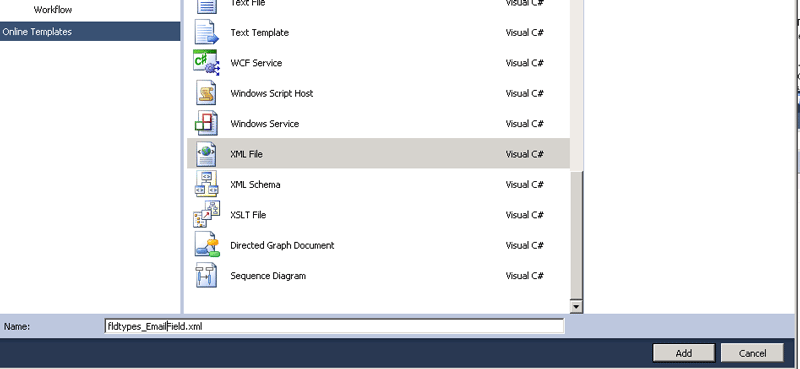Click the Directed Graph Document label

coord(282,245)
